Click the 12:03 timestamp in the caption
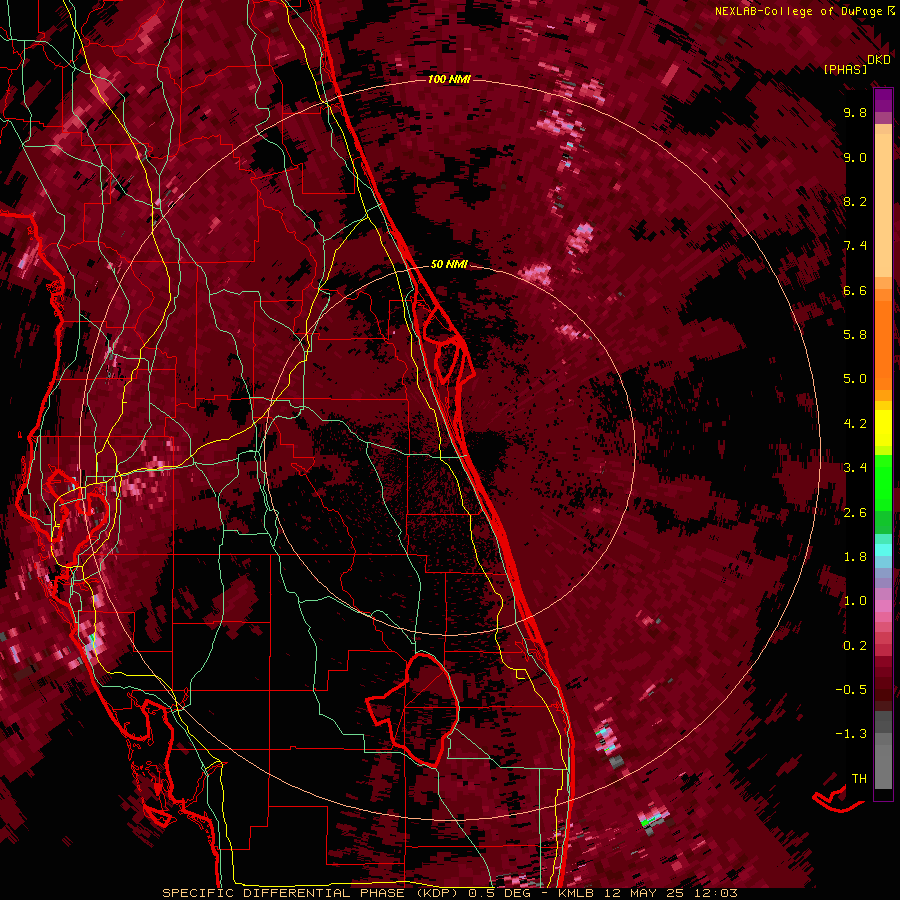900x900 pixels. (717, 893)
